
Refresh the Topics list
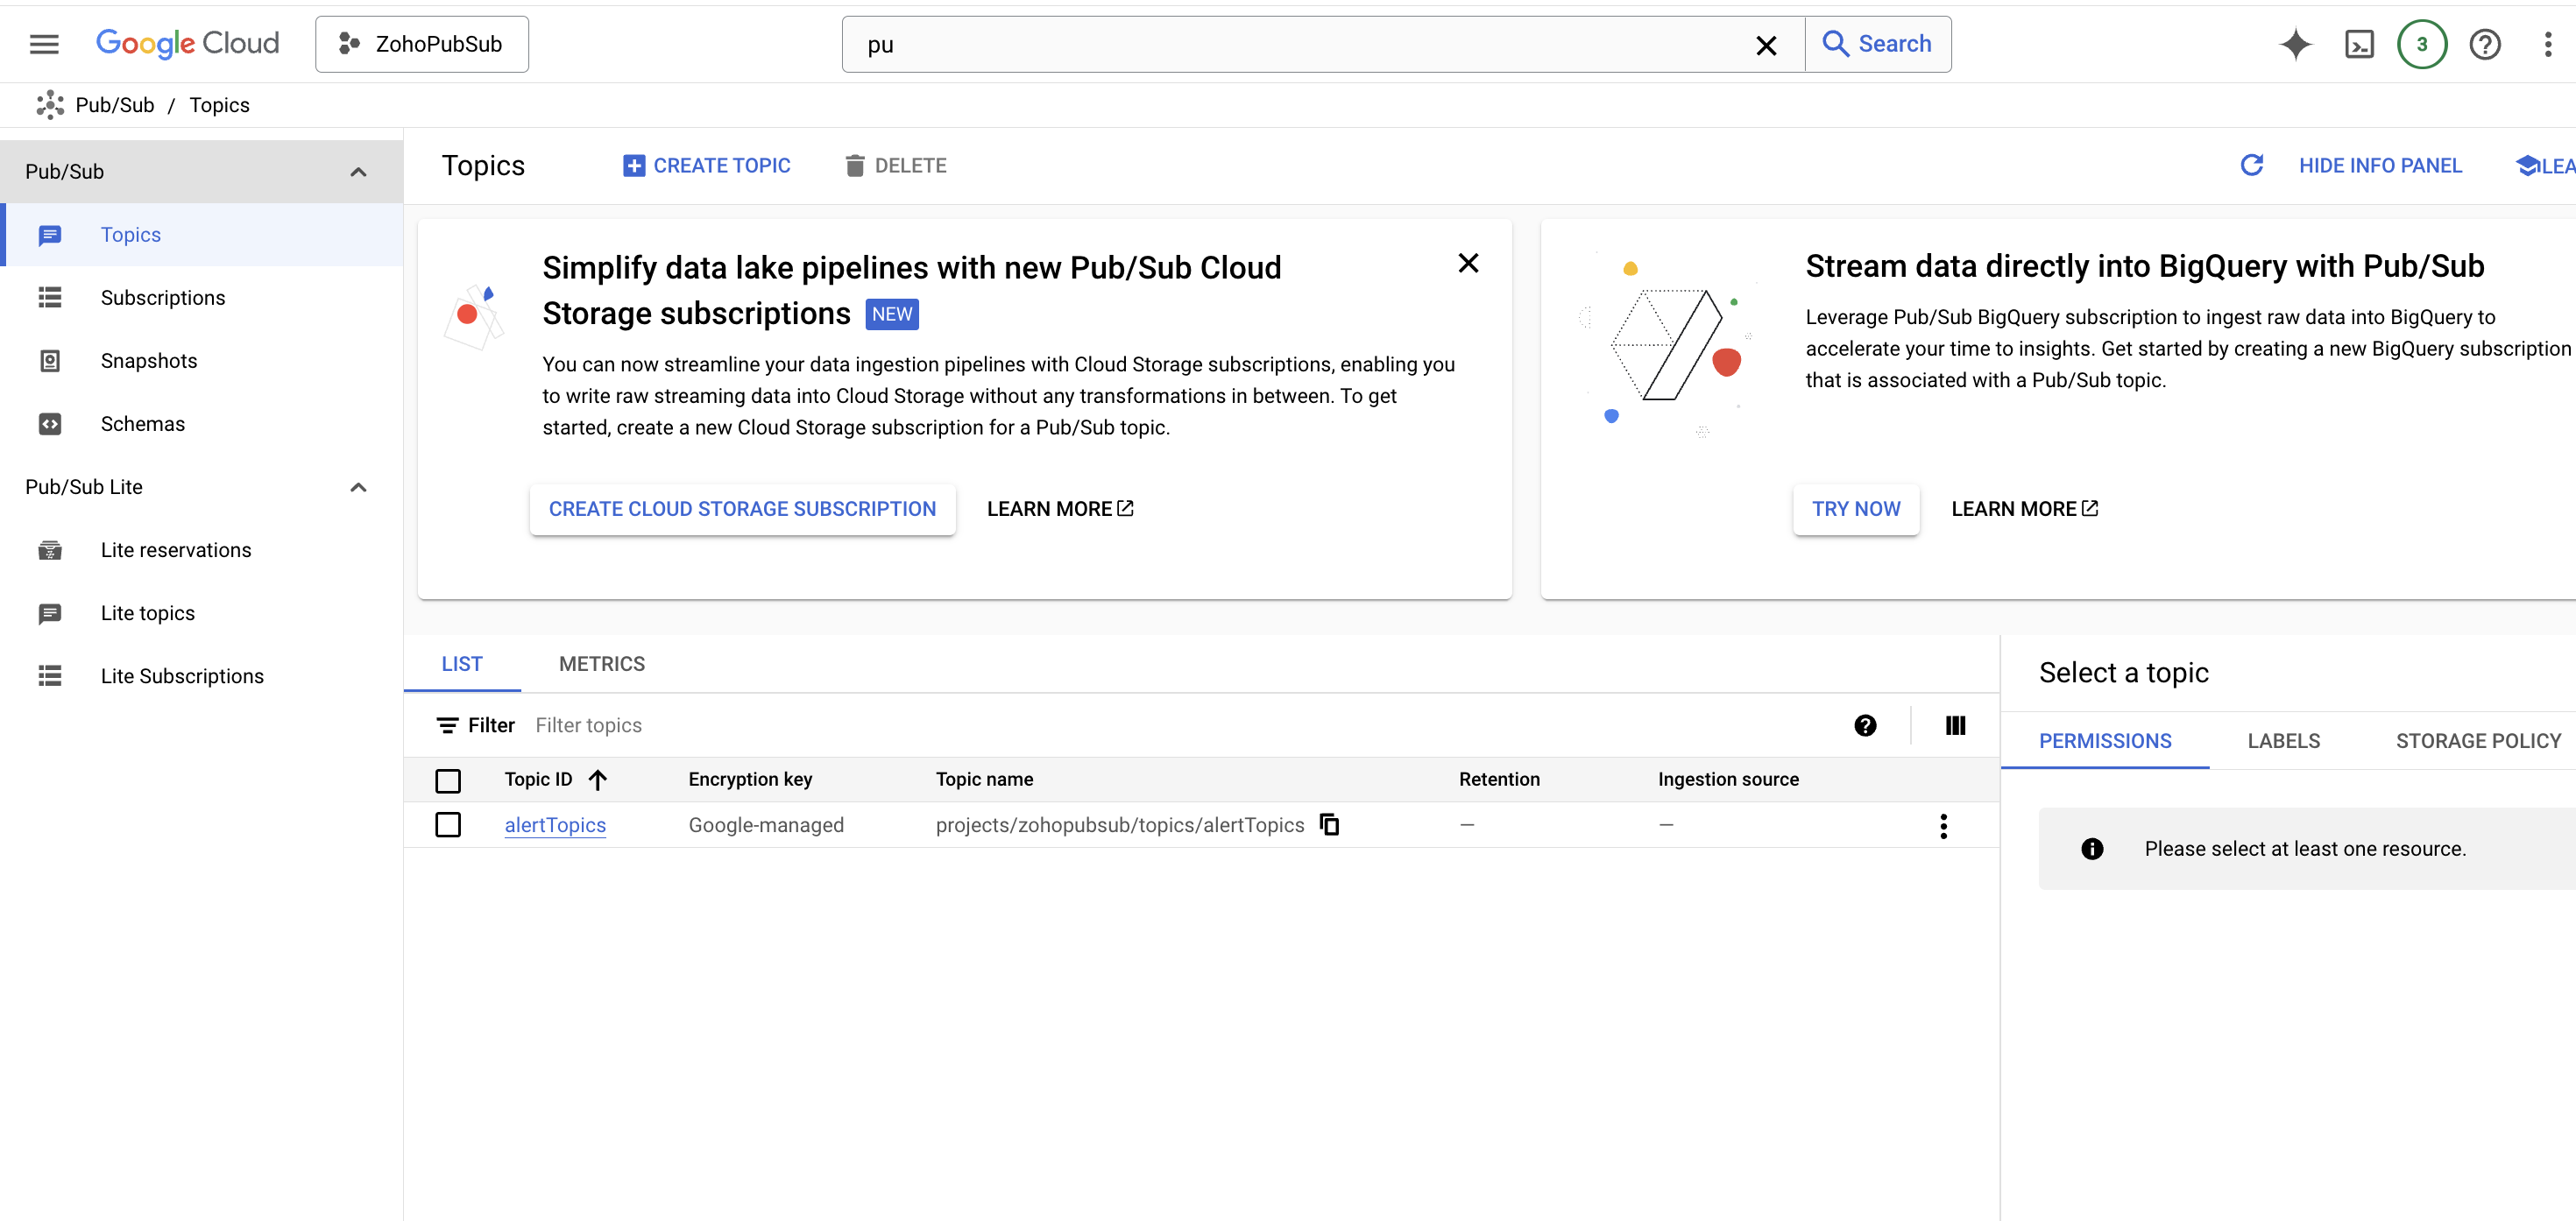coord(2252,165)
